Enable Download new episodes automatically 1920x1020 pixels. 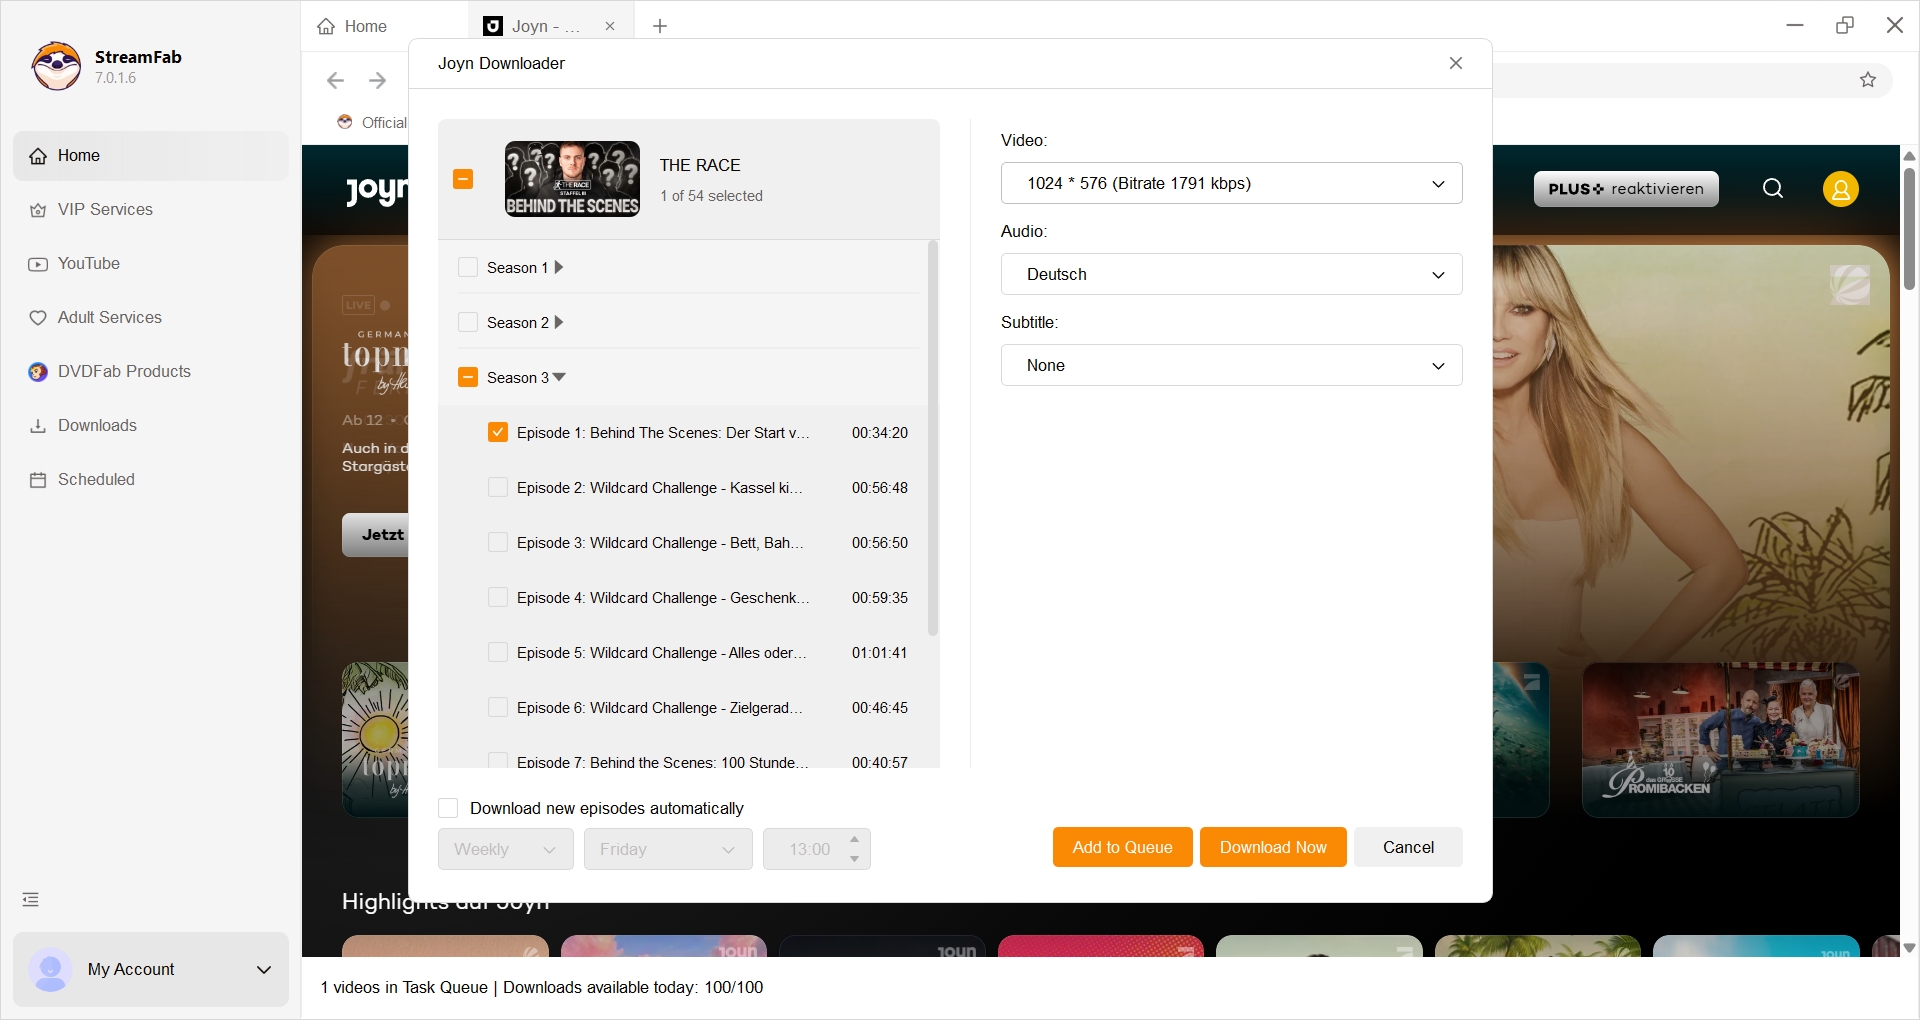(447, 807)
